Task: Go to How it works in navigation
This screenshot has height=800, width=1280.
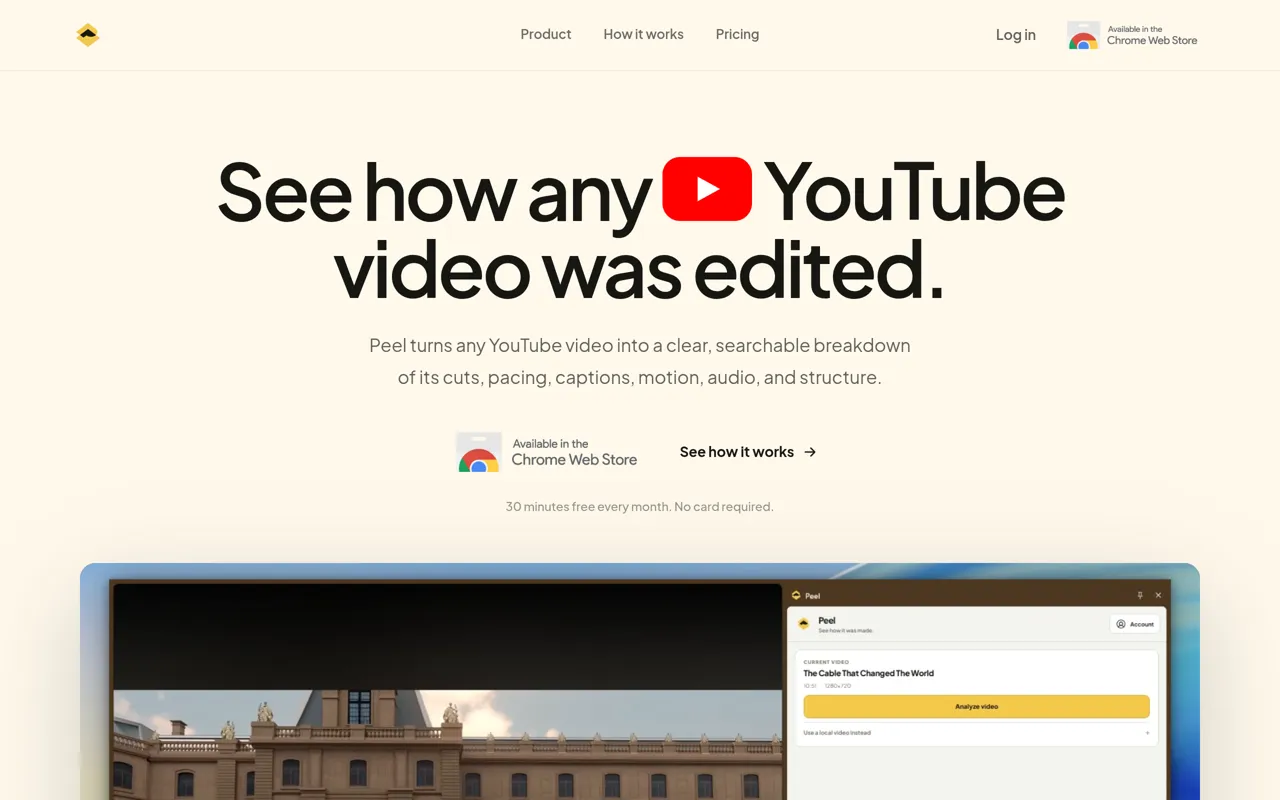Action: click(x=644, y=34)
